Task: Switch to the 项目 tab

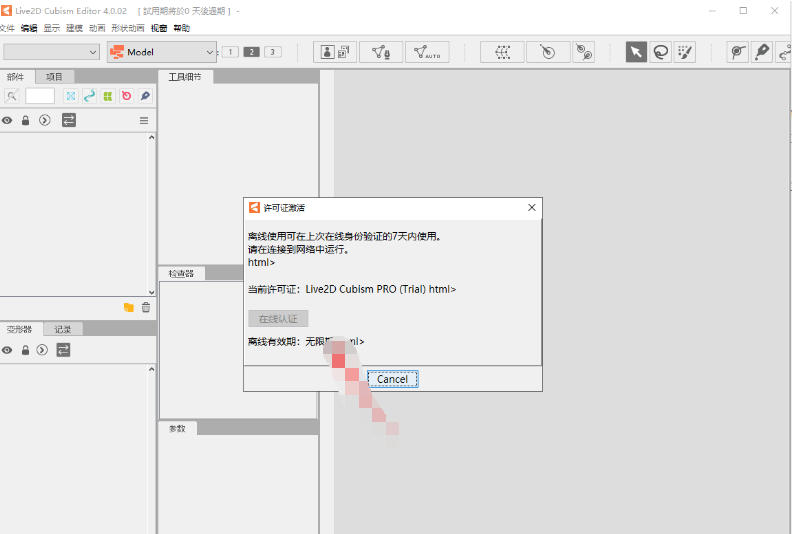Action: tap(55, 77)
